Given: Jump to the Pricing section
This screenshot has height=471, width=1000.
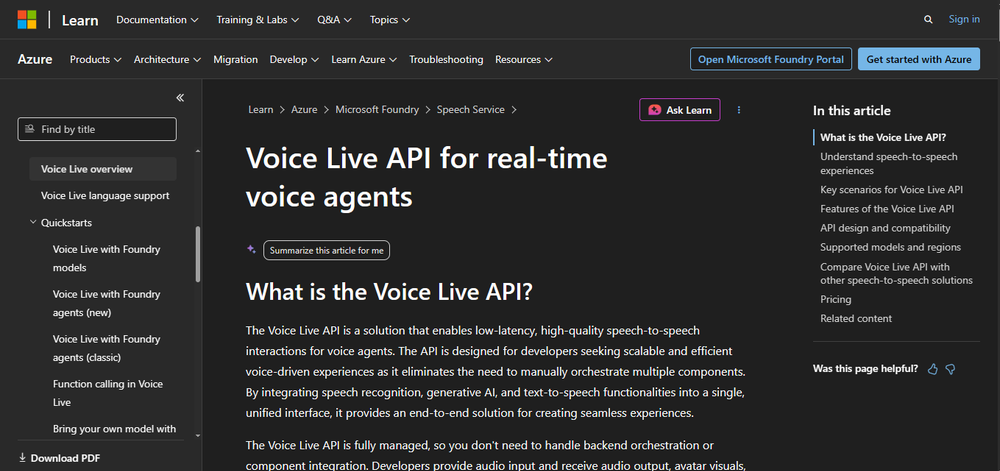Looking at the screenshot, I should pyautogui.click(x=835, y=299).
